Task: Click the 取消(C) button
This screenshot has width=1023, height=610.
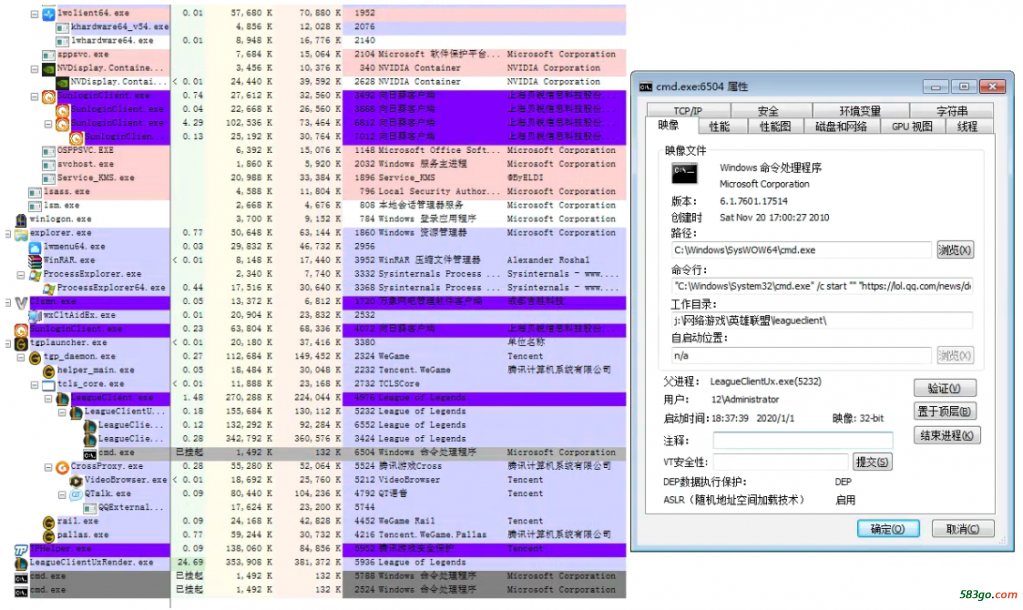Action: (962, 528)
